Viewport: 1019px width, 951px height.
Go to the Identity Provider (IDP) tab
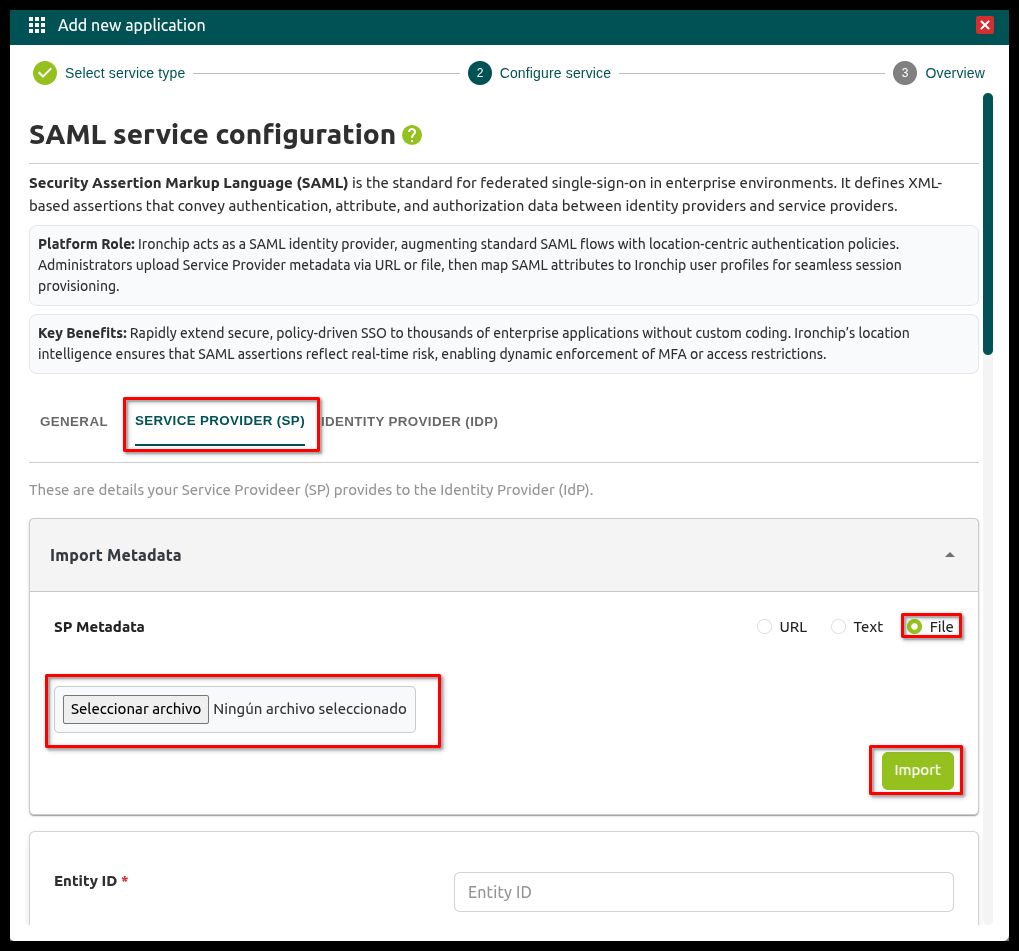410,422
